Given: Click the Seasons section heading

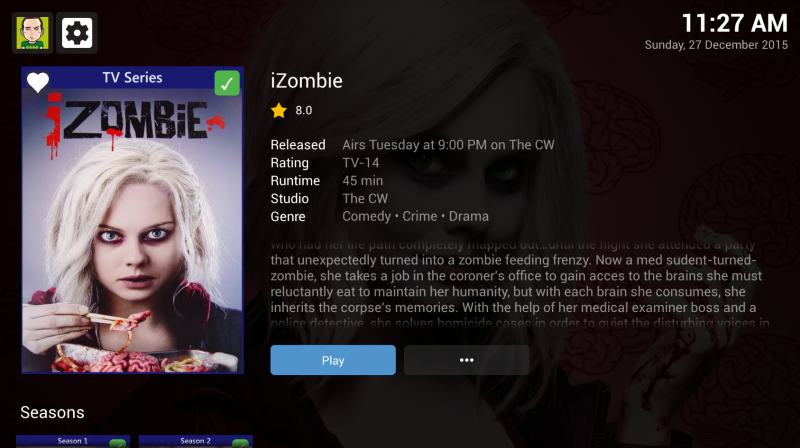Looking at the screenshot, I should tap(52, 412).
